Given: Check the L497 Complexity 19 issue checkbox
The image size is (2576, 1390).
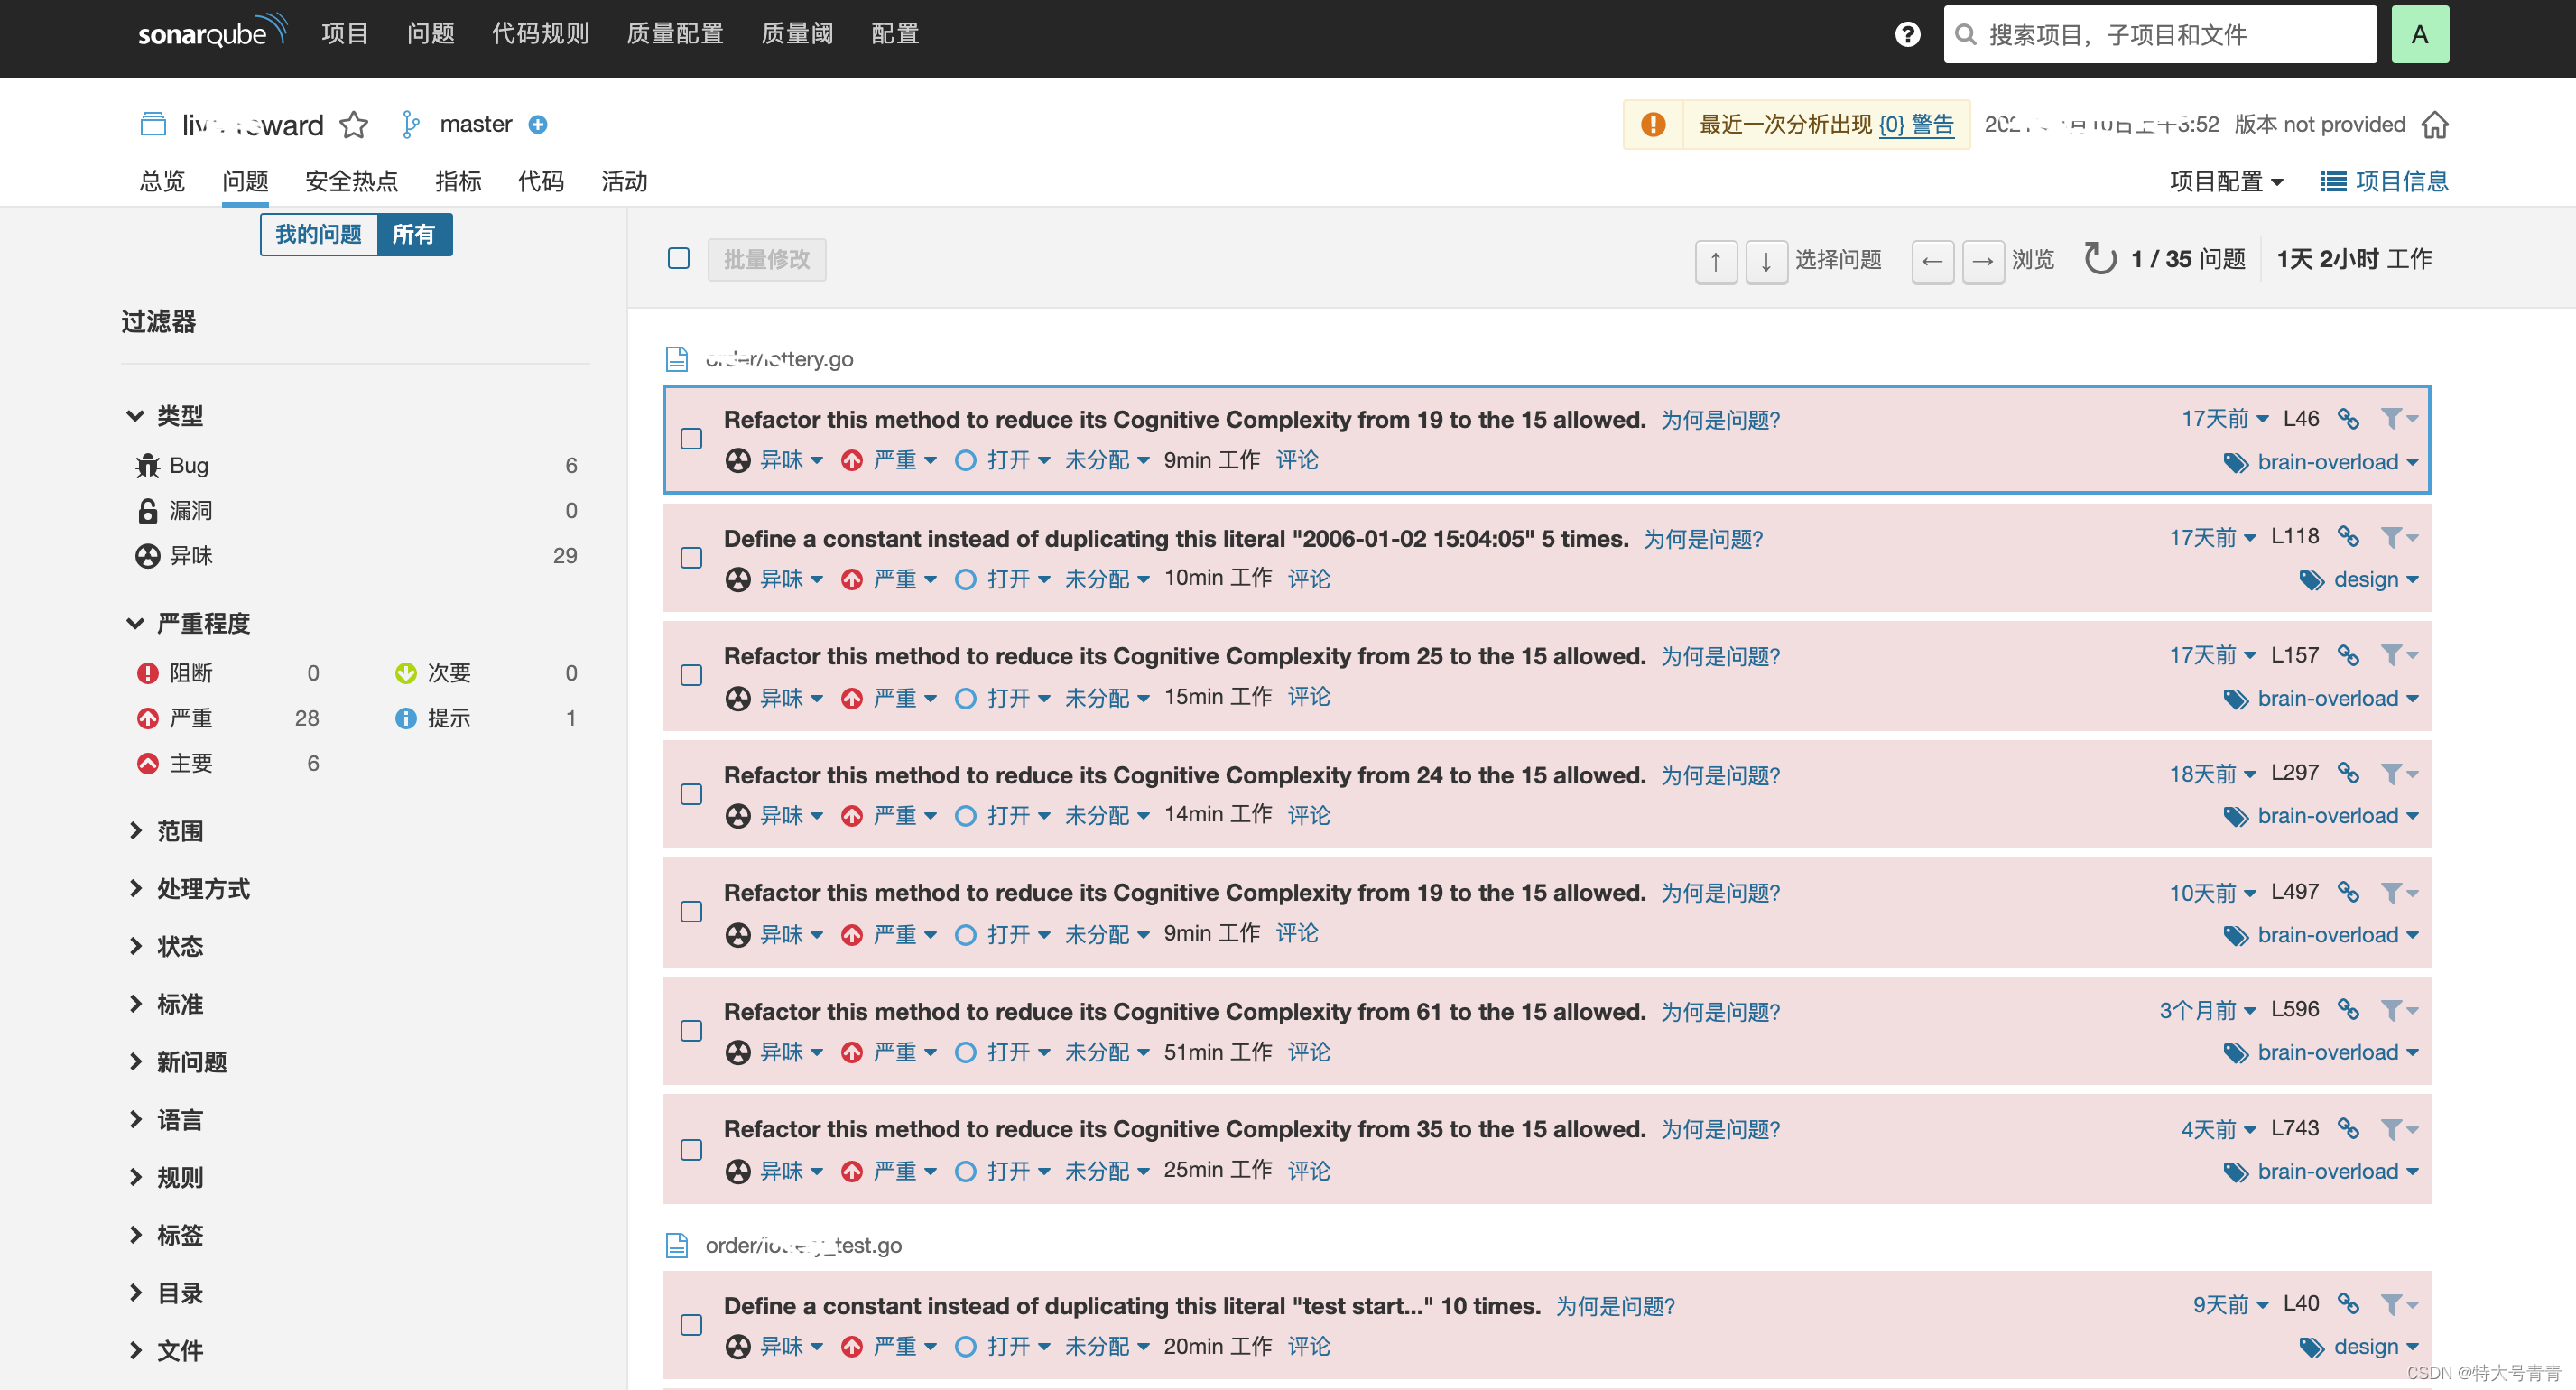Looking at the screenshot, I should pos(691,912).
